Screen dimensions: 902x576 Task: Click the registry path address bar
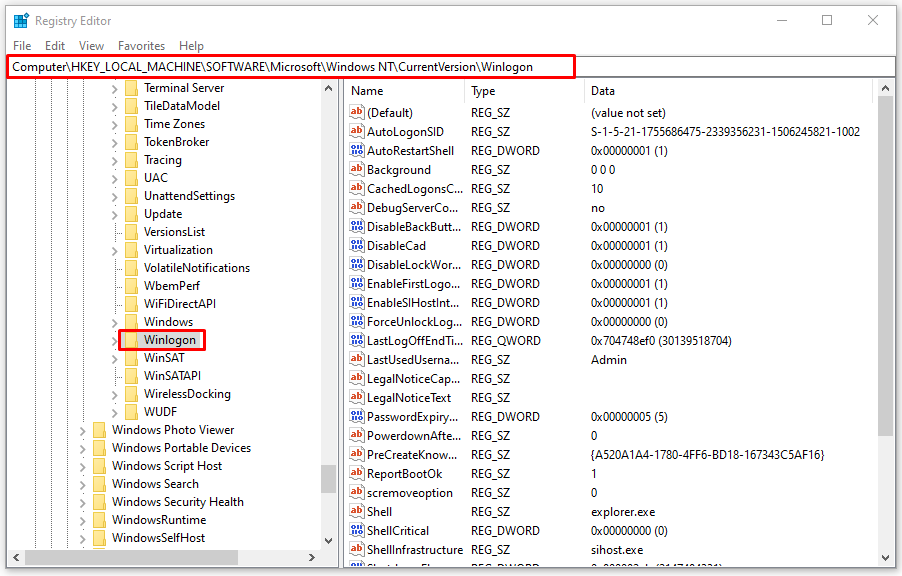coord(451,67)
